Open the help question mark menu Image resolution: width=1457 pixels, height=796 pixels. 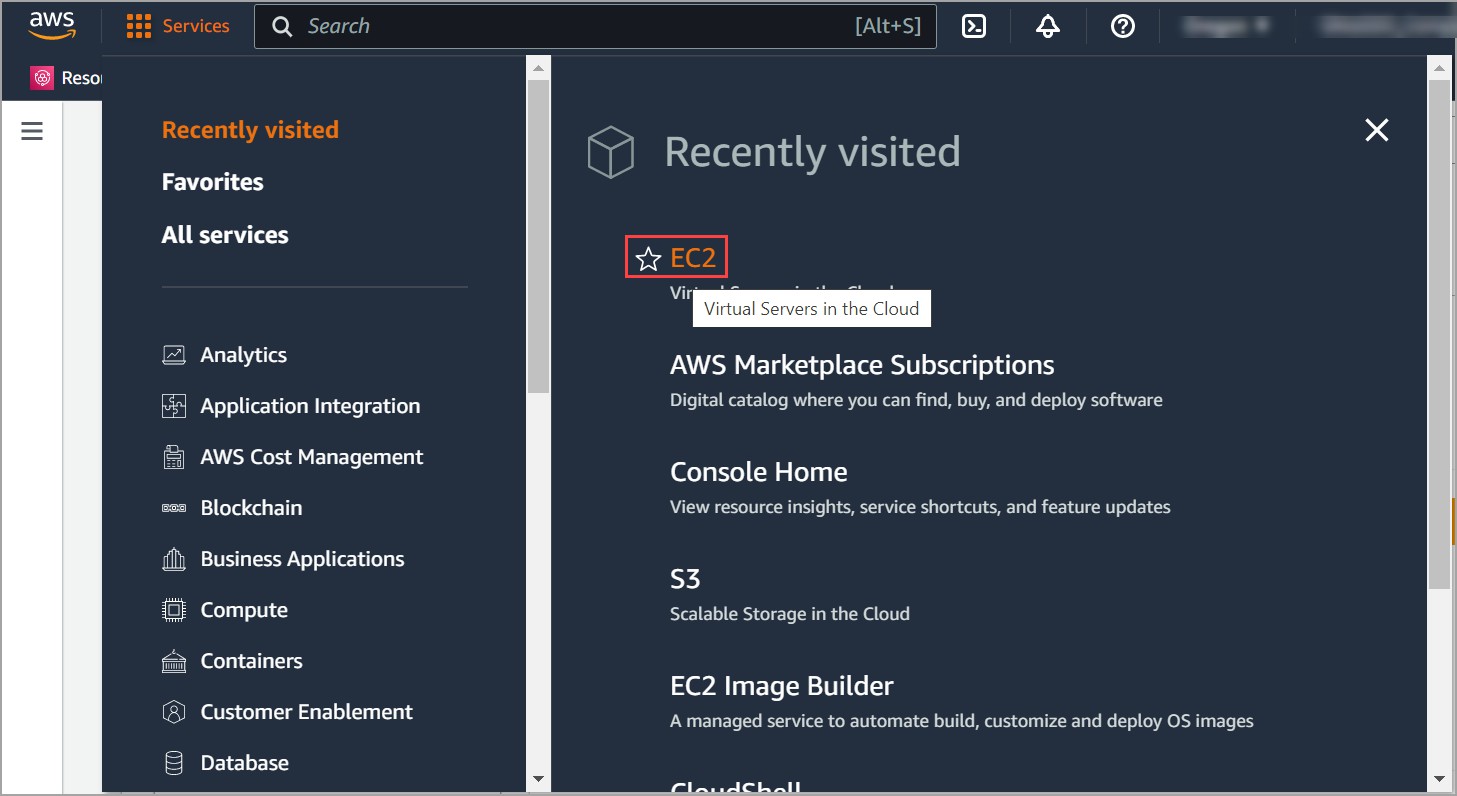click(1123, 27)
